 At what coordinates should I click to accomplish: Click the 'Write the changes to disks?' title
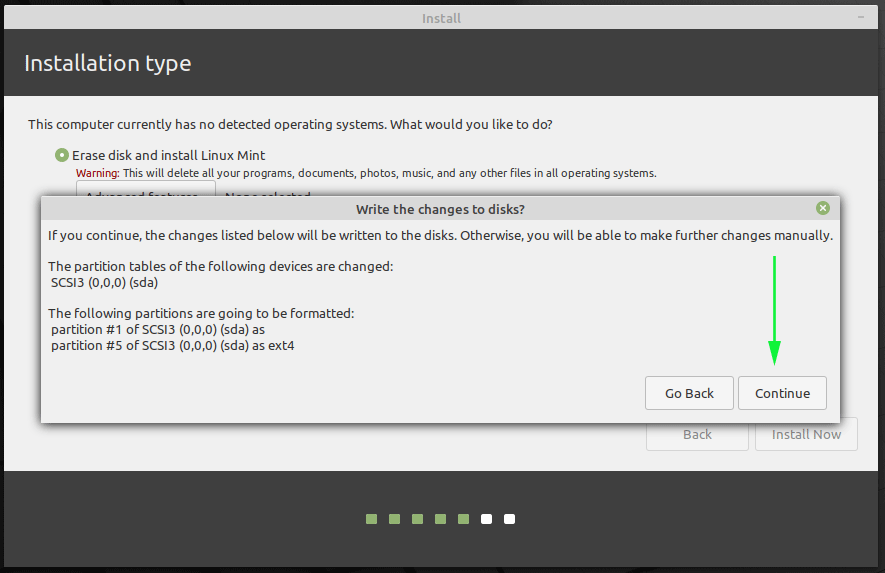click(440, 209)
